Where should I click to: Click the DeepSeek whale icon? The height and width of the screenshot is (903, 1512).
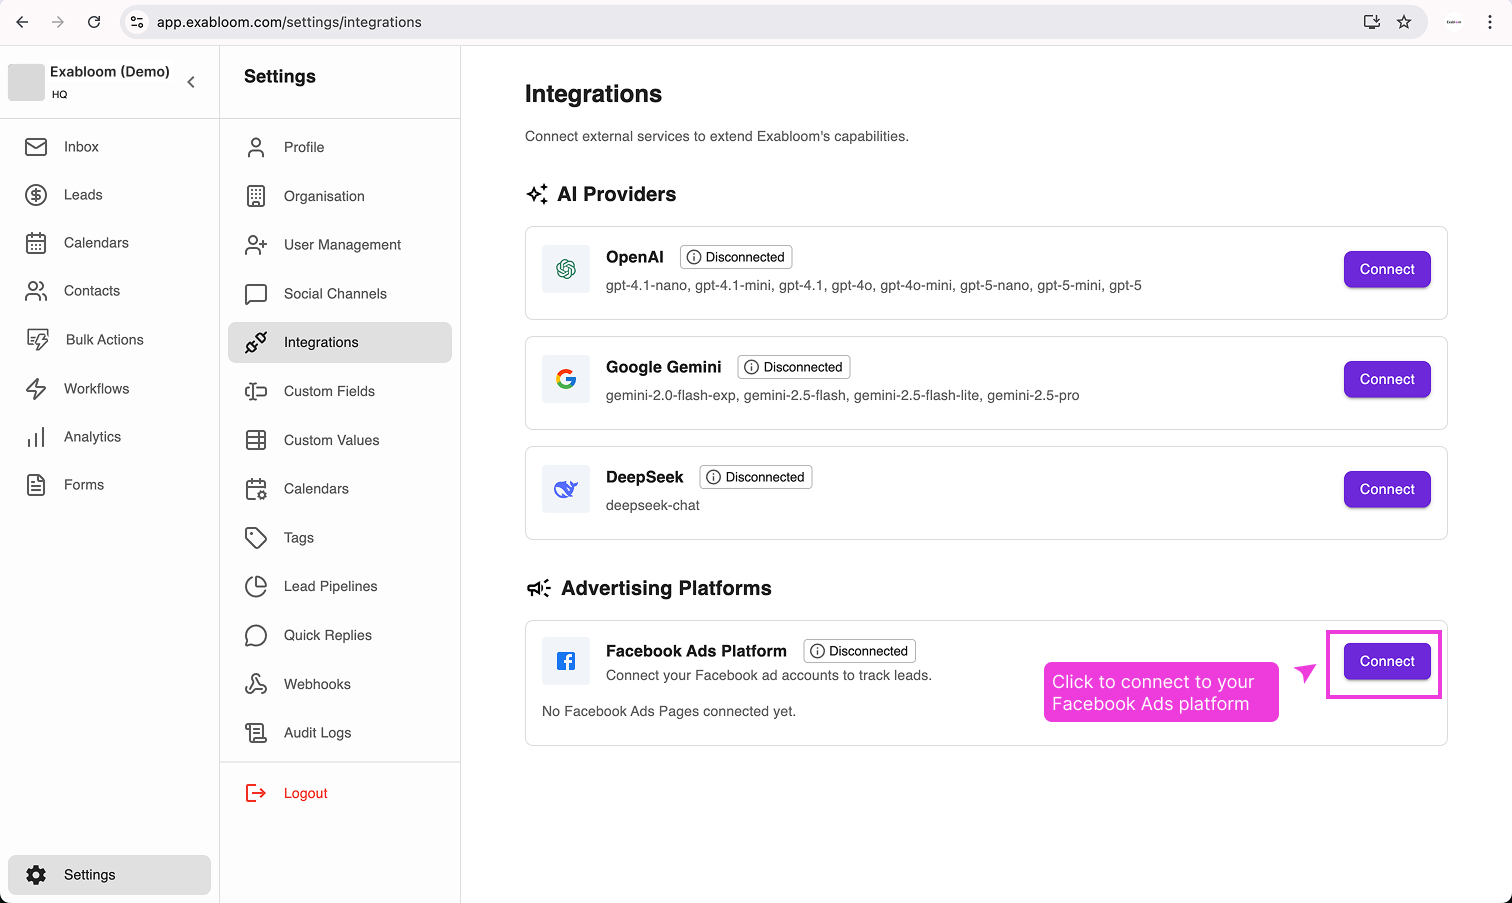coord(566,488)
